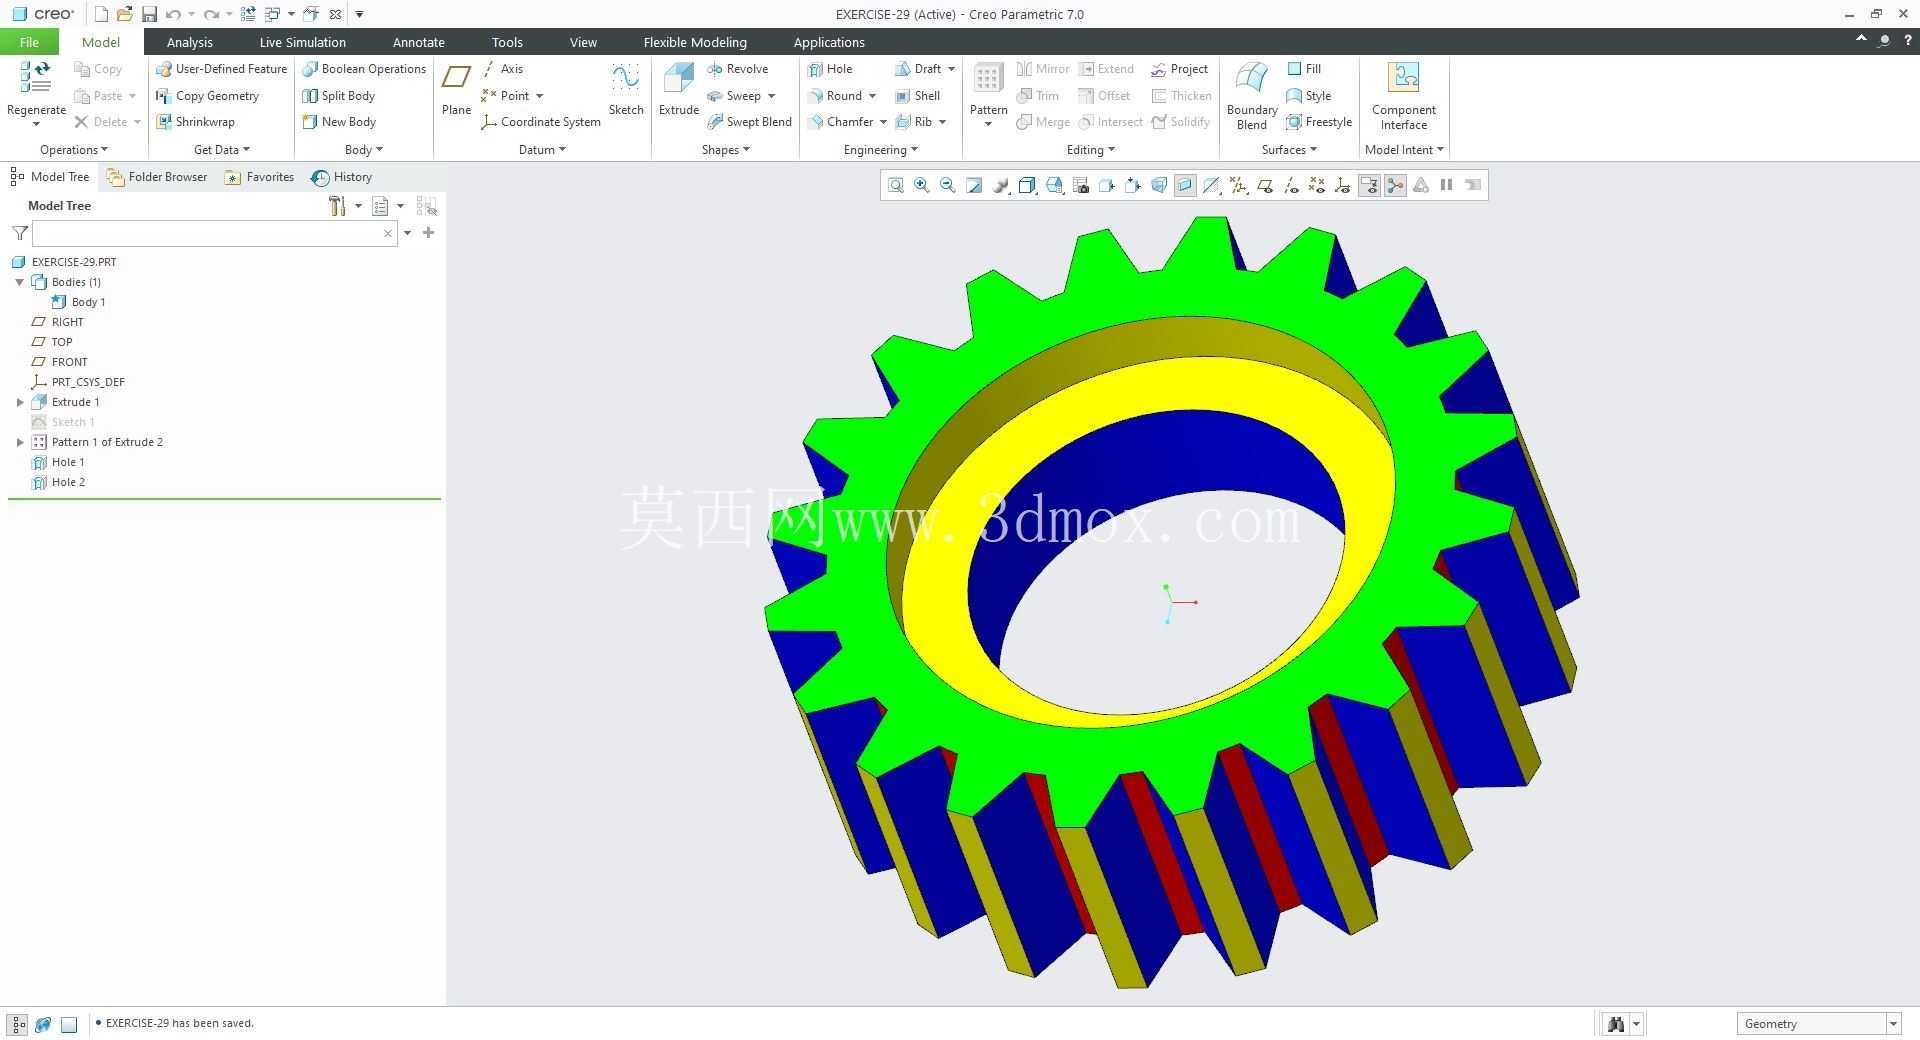Image resolution: width=1920 pixels, height=1040 pixels.
Task: Click the Boolean Operations button
Action: point(364,69)
